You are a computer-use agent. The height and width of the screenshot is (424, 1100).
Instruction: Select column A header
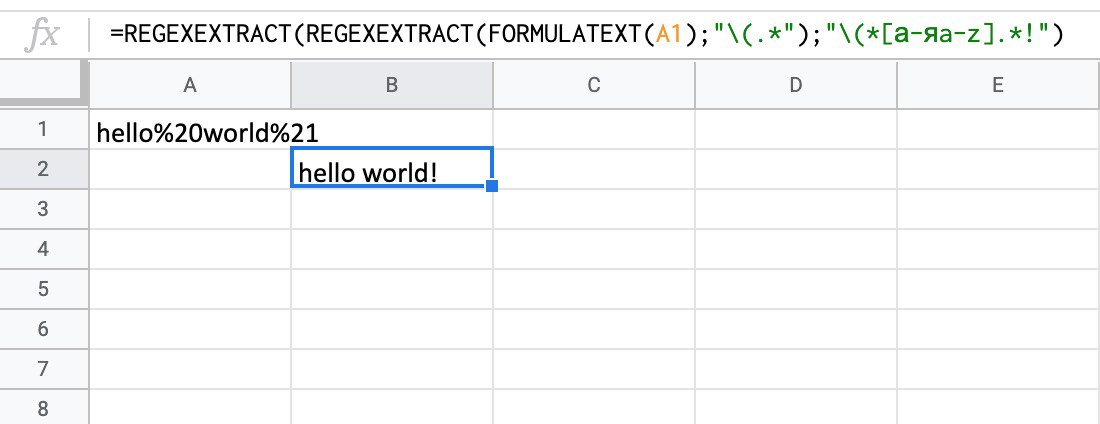189,85
